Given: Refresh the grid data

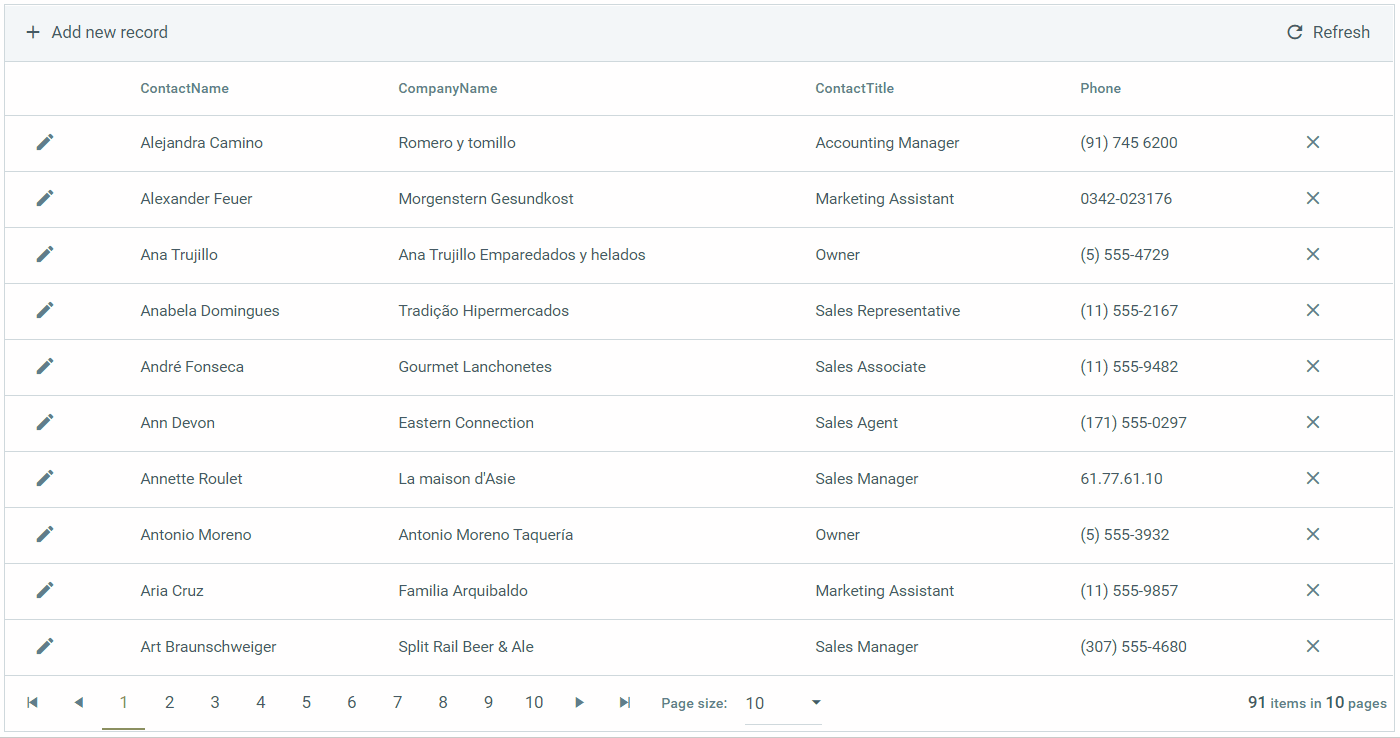Looking at the screenshot, I should [x=1328, y=31].
